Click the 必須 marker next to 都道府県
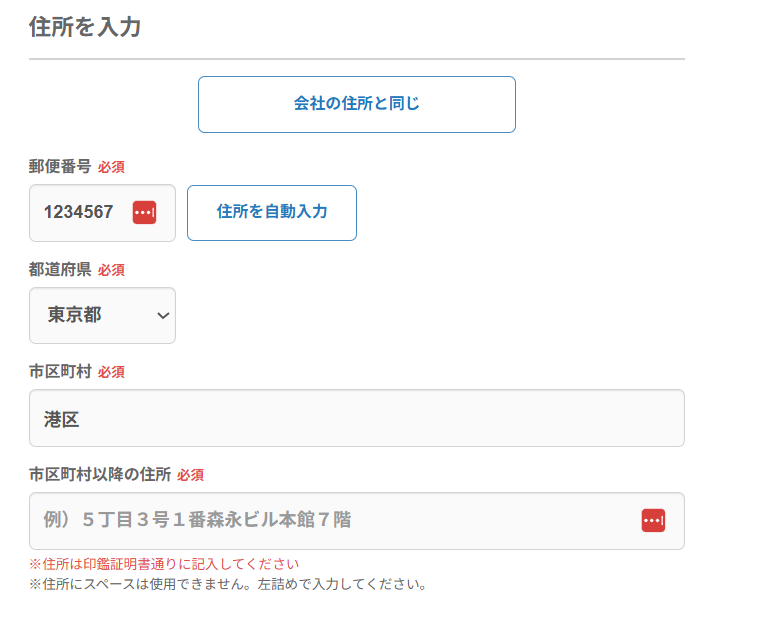757x617 pixels. 111,270
